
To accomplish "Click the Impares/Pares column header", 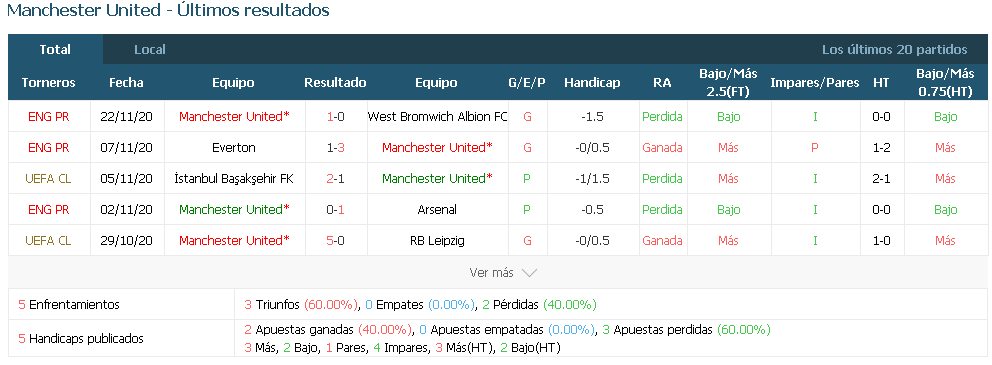I will (815, 83).
